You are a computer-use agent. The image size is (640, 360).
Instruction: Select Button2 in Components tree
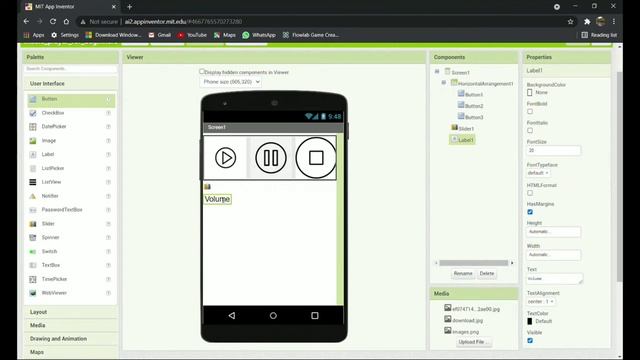(470, 106)
